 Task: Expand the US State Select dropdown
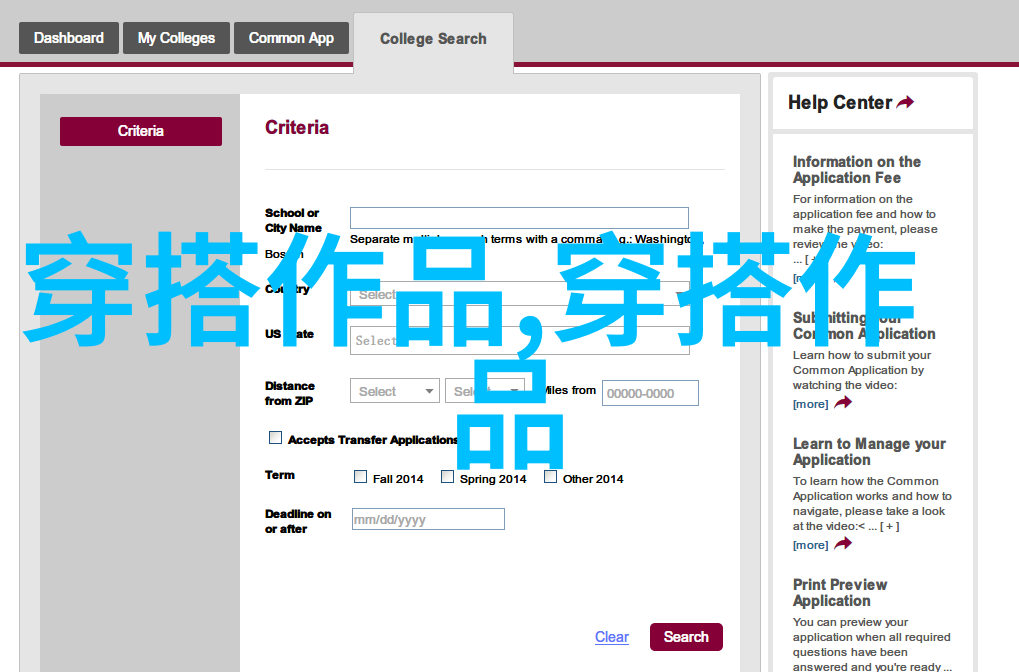coord(520,340)
